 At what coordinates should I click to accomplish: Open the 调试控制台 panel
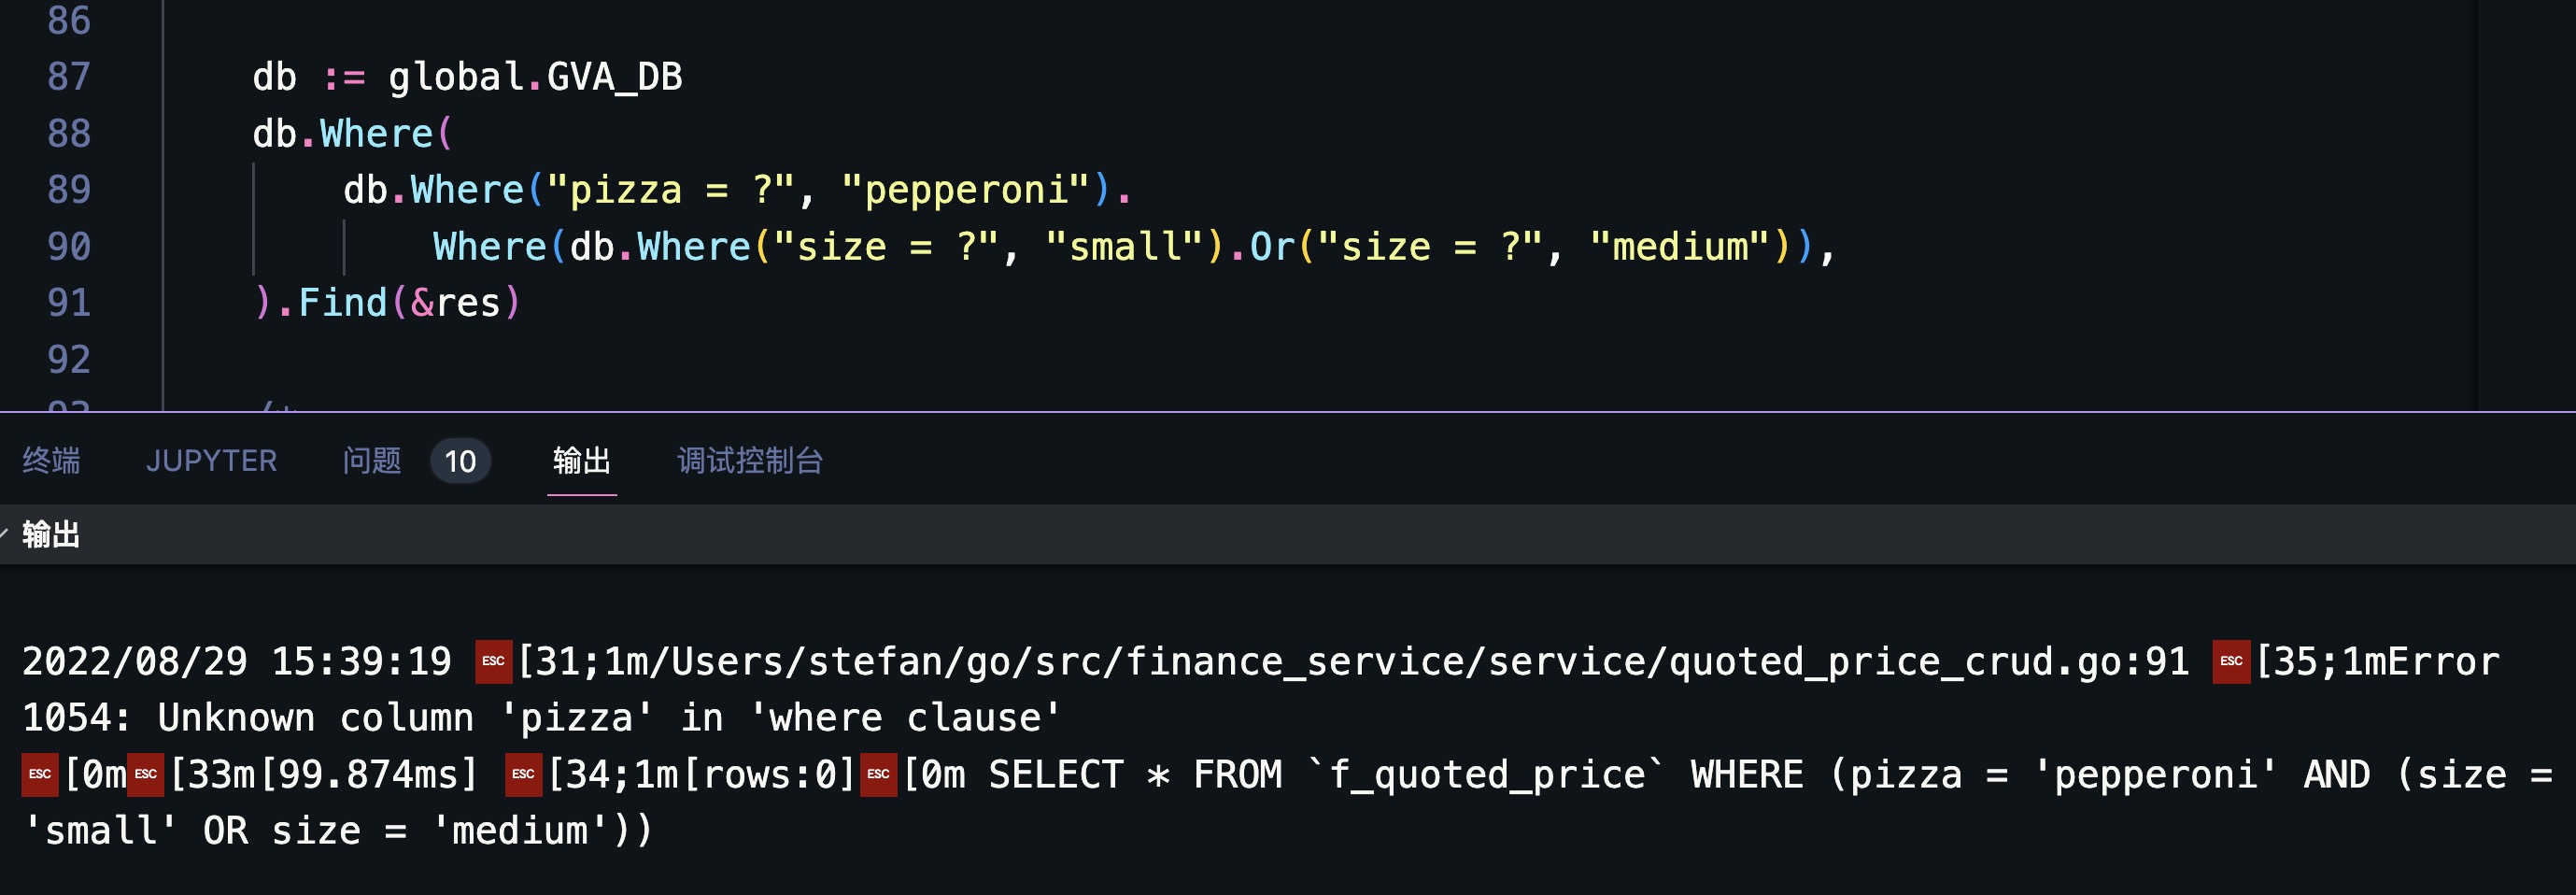tap(750, 461)
